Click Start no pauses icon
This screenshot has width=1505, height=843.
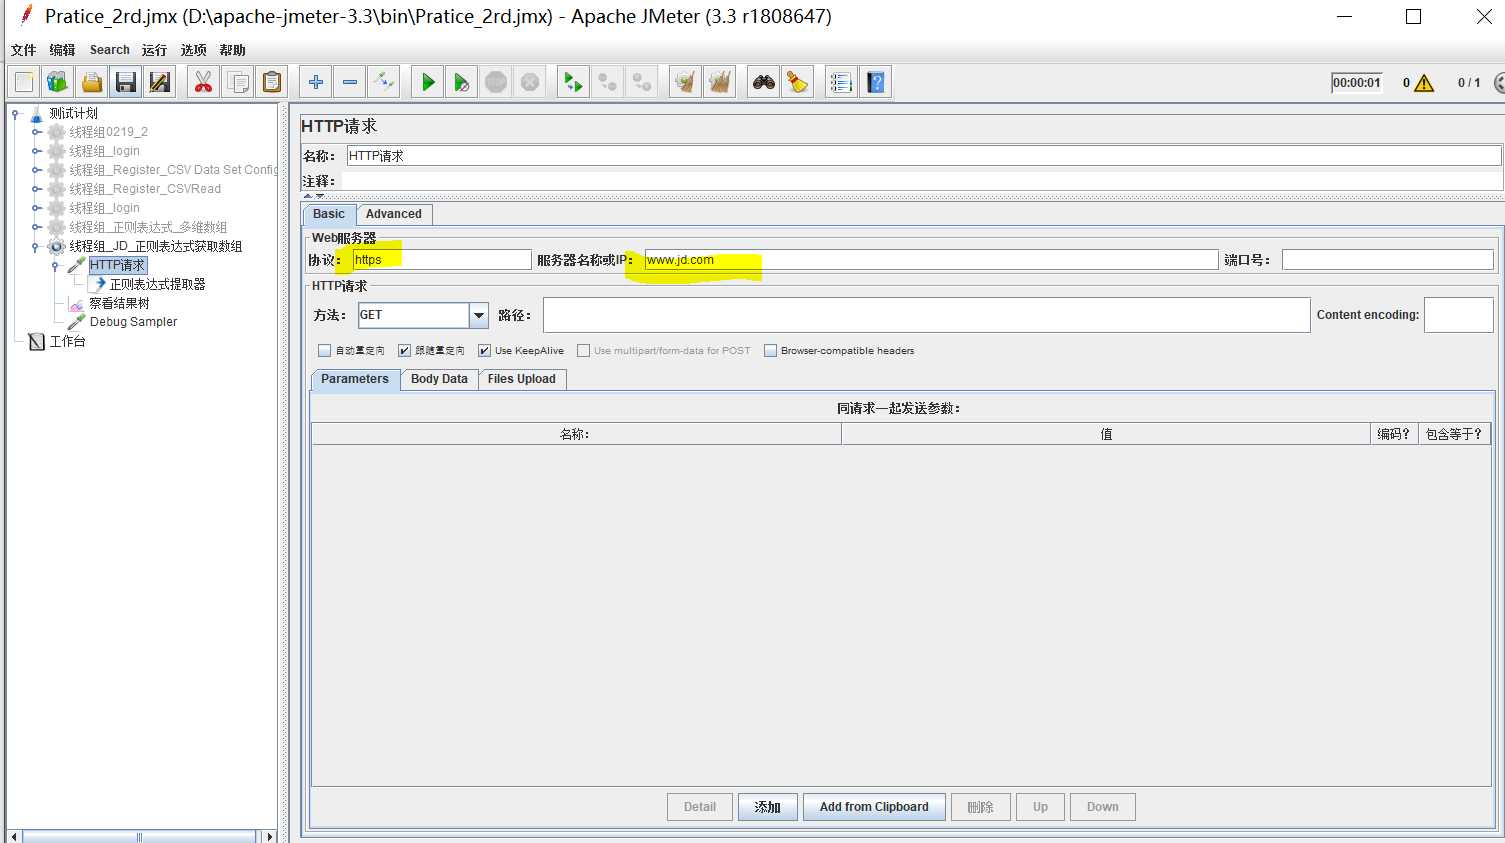pyautogui.click(x=461, y=82)
